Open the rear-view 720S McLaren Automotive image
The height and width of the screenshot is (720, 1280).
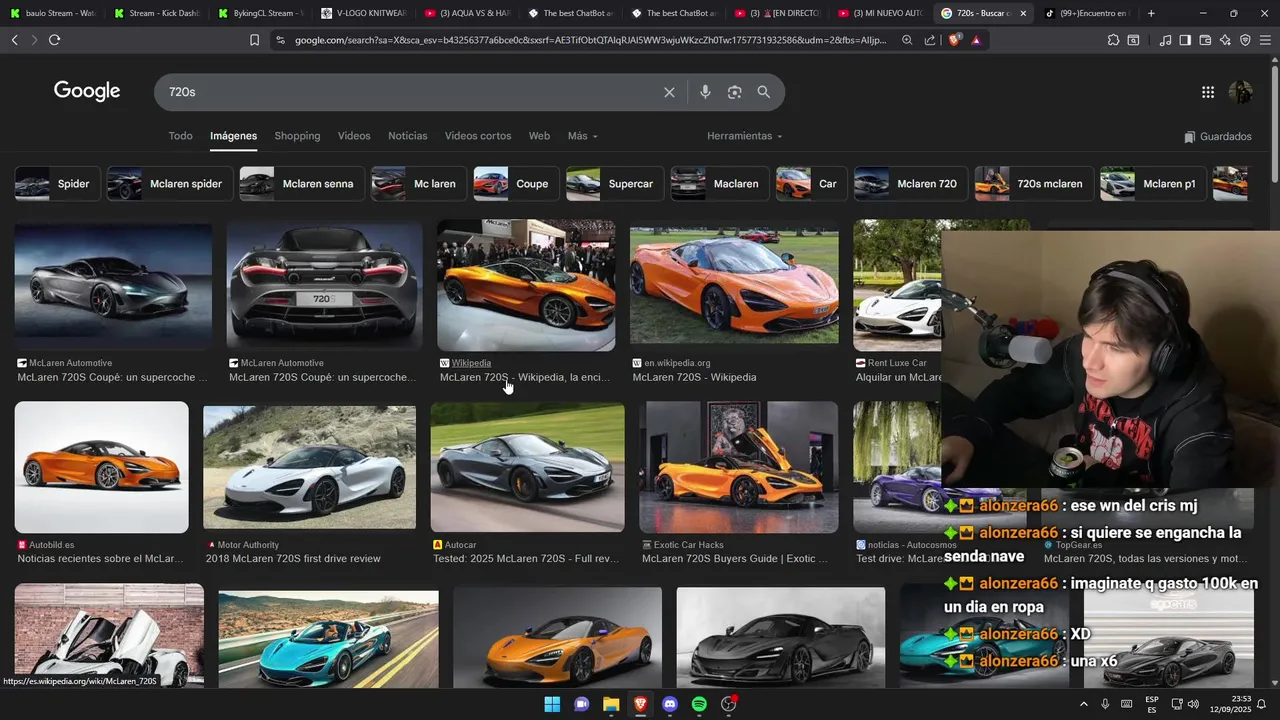[x=325, y=285]
